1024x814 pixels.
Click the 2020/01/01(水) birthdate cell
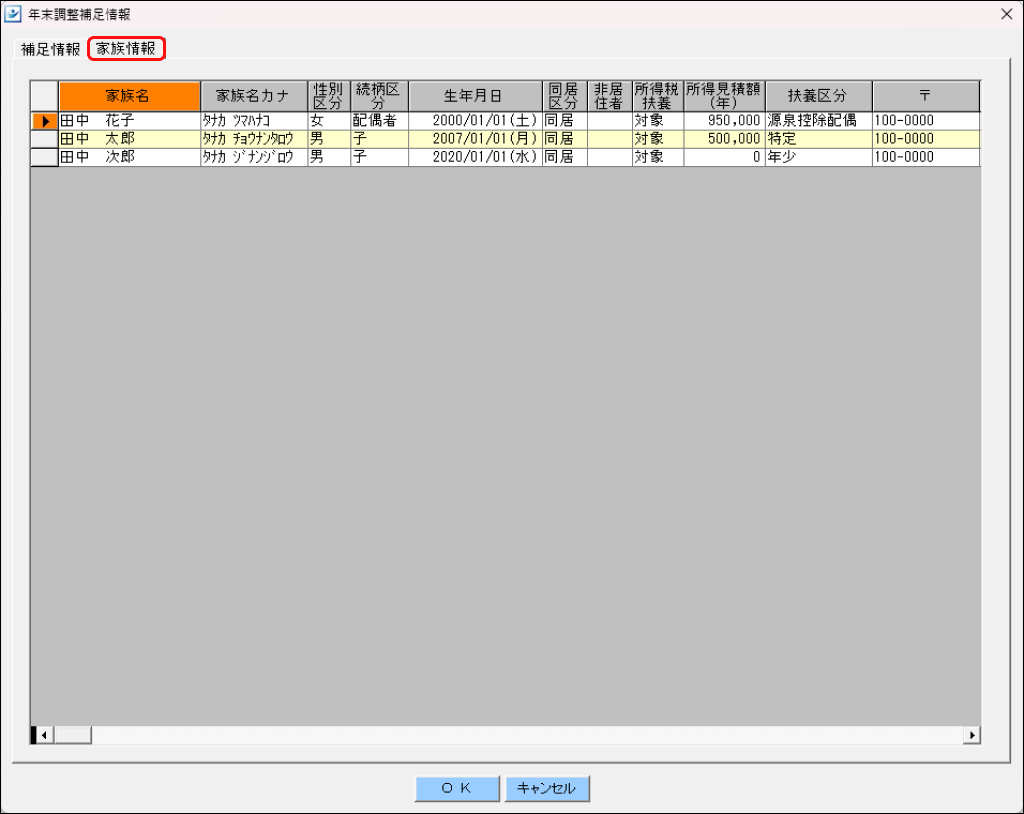pos(475,157)
